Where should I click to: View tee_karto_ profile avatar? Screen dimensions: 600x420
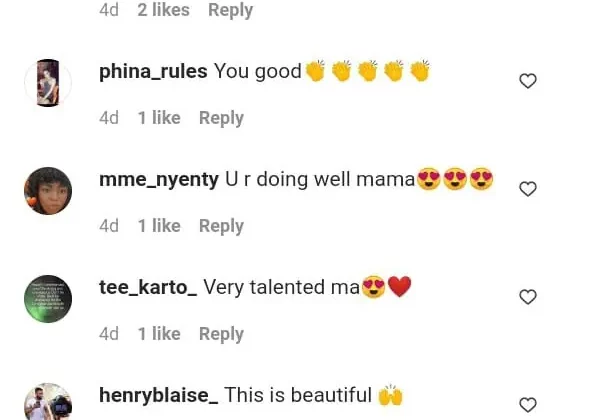48,298
